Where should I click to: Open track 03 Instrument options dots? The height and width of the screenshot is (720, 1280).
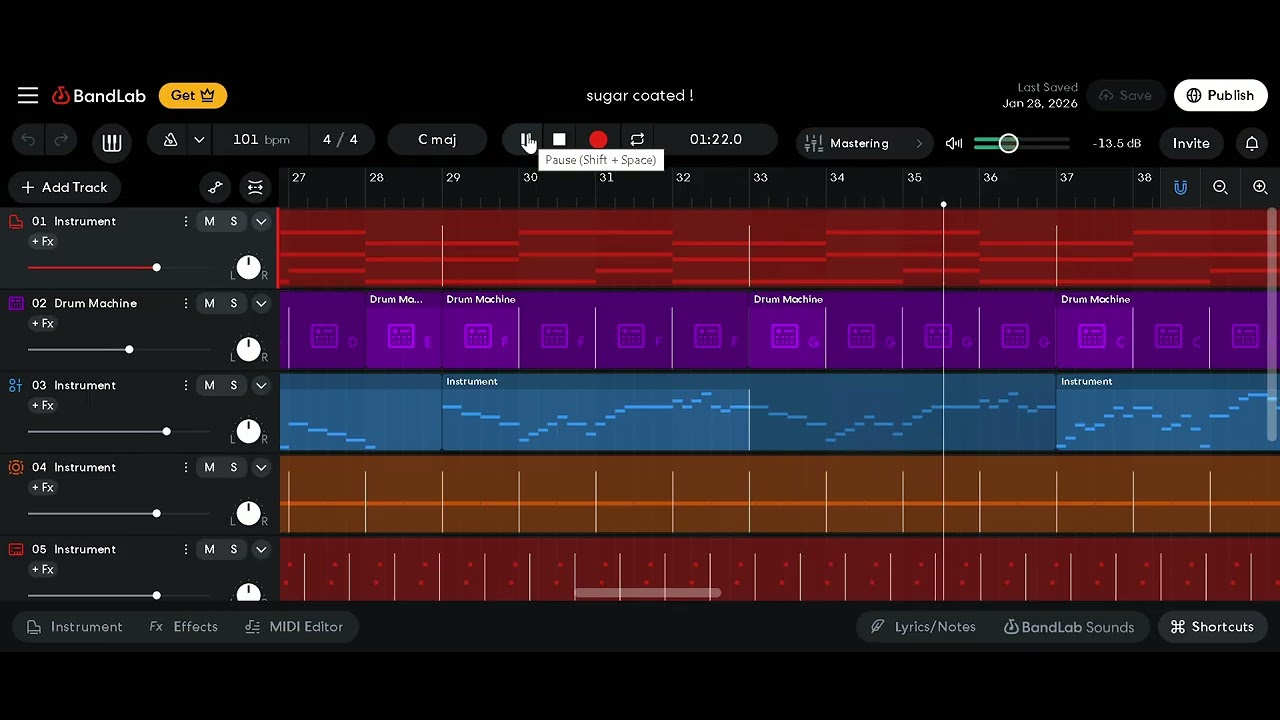[x=185, y=385]
